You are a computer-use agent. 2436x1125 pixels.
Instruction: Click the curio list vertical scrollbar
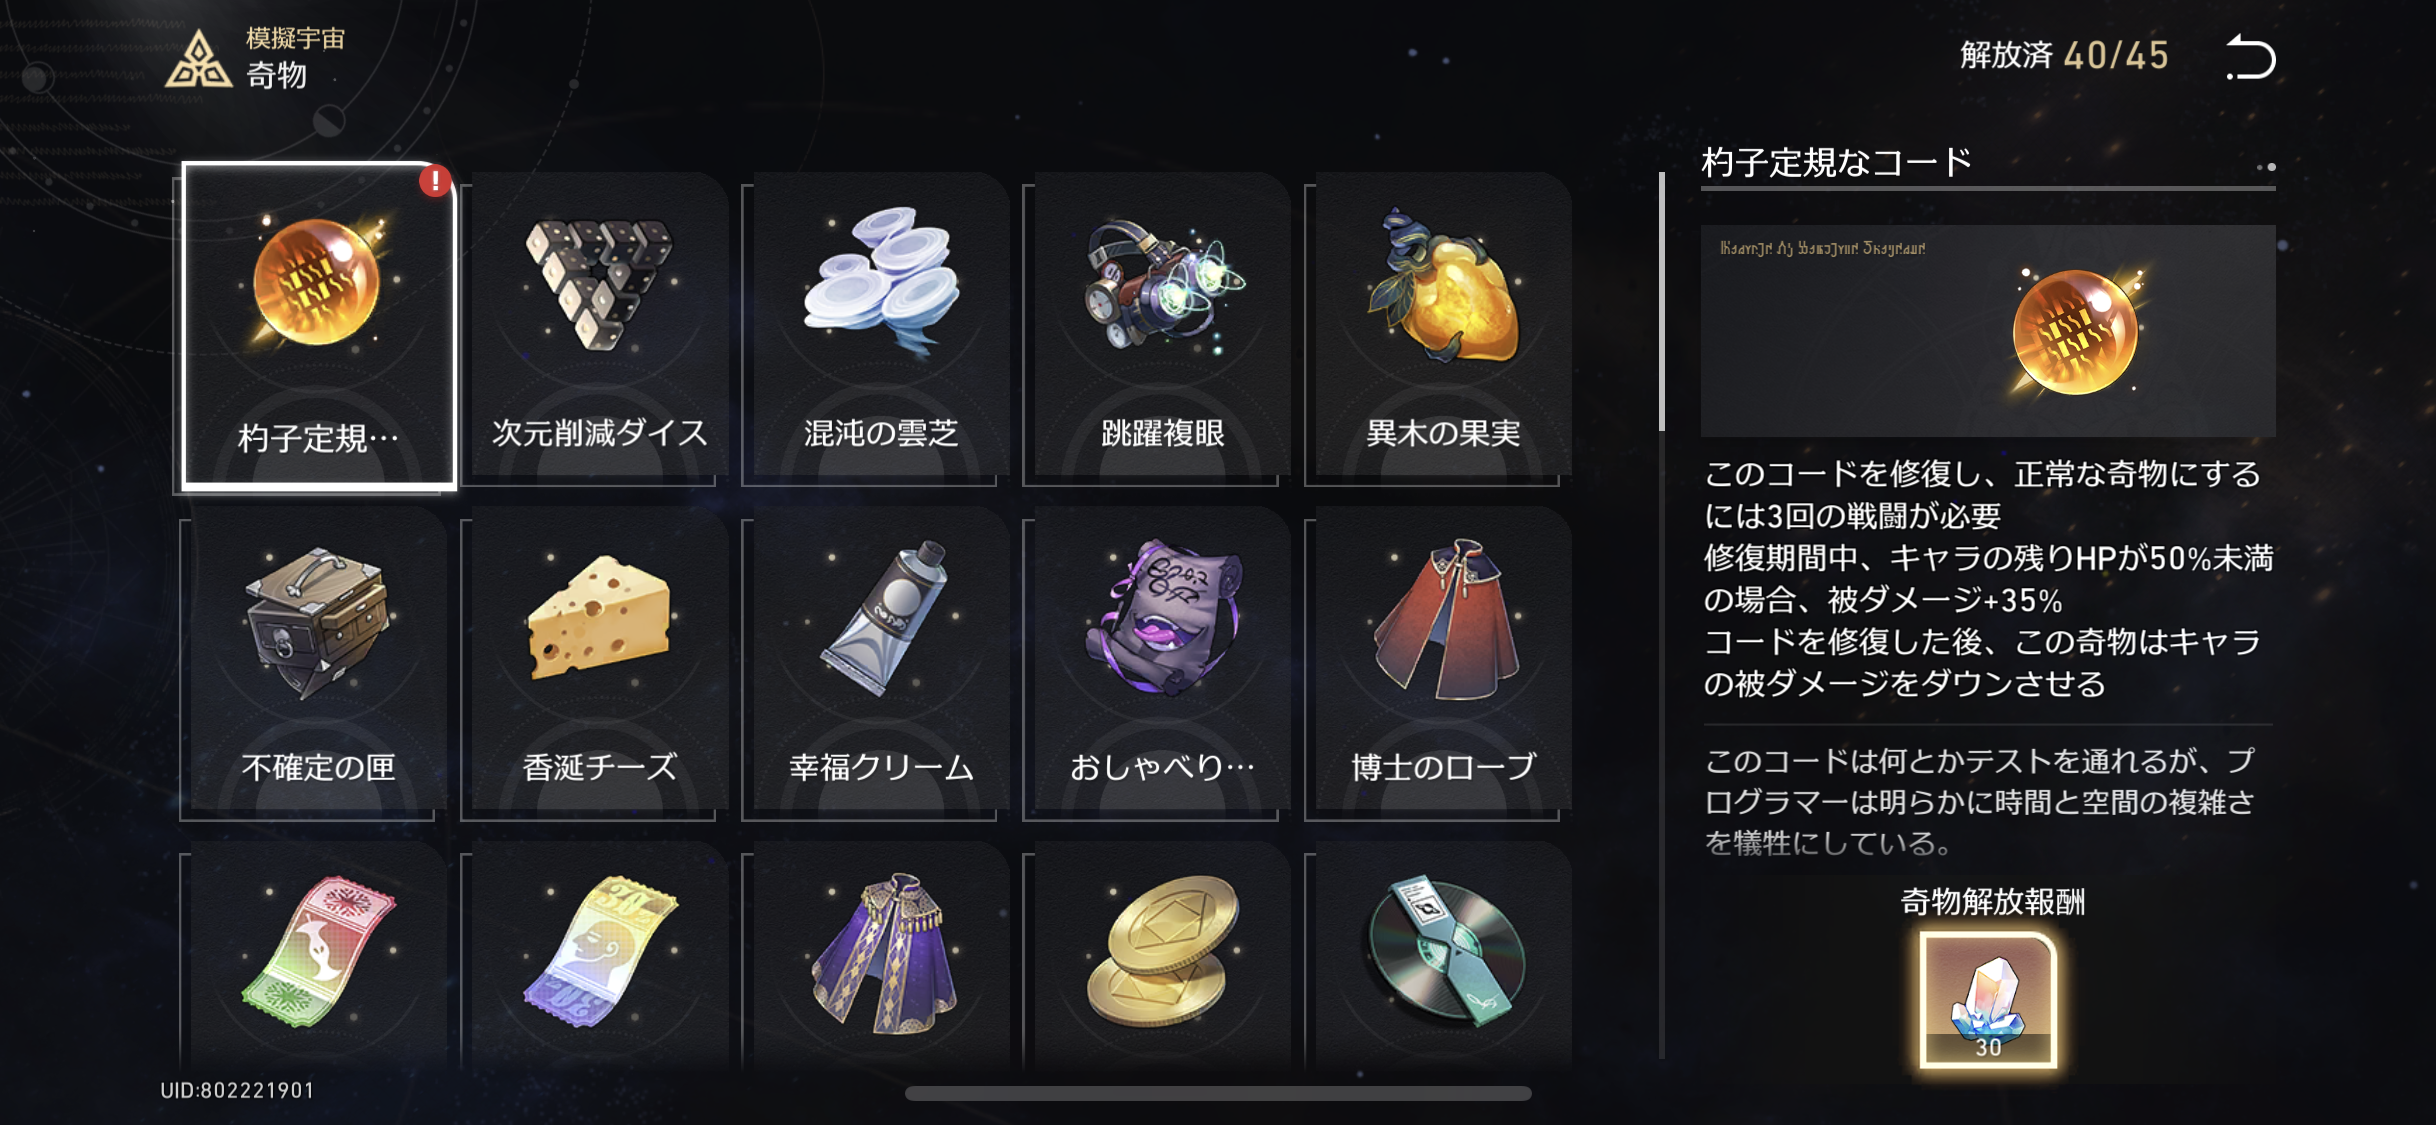coord(1661,302)
